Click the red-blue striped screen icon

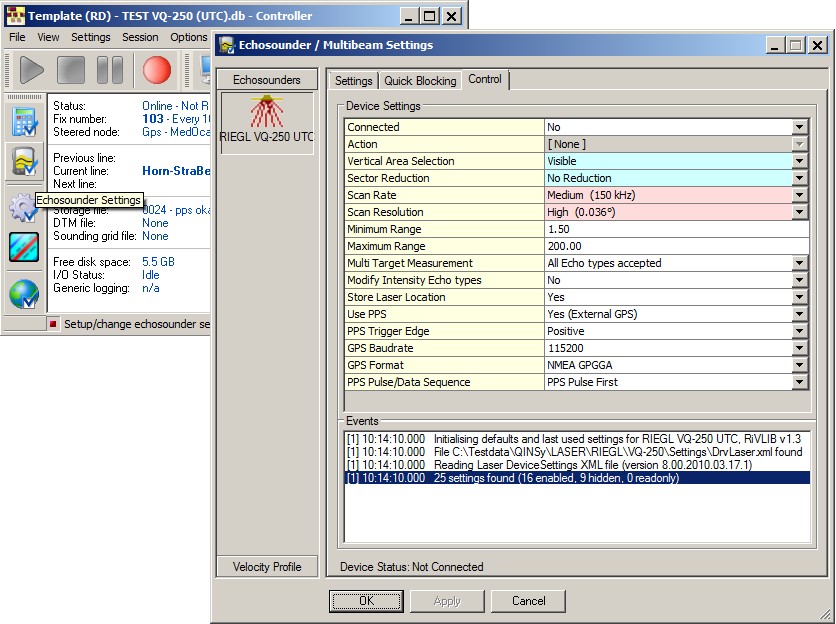[24, 249]
